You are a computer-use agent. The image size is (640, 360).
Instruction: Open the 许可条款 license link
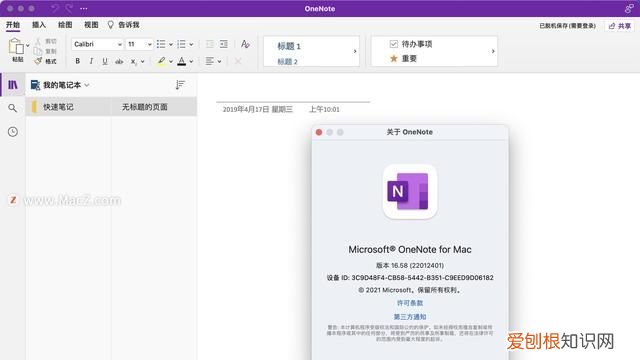(410, 303)
